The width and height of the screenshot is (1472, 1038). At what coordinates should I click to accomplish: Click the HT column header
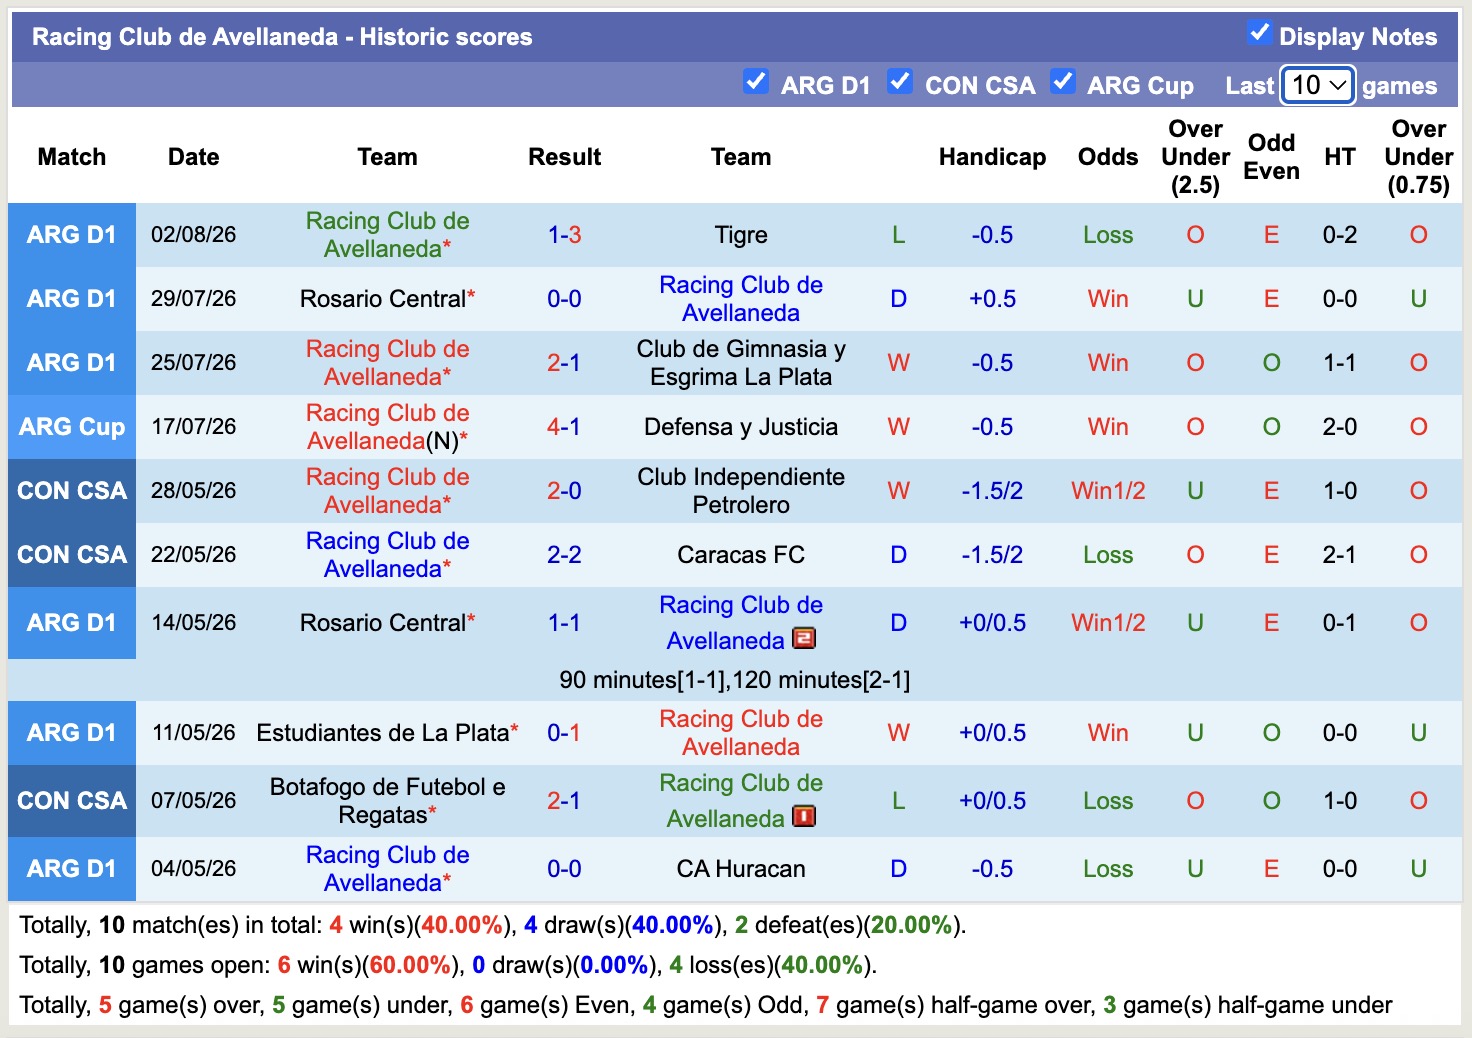point(1340,157)
